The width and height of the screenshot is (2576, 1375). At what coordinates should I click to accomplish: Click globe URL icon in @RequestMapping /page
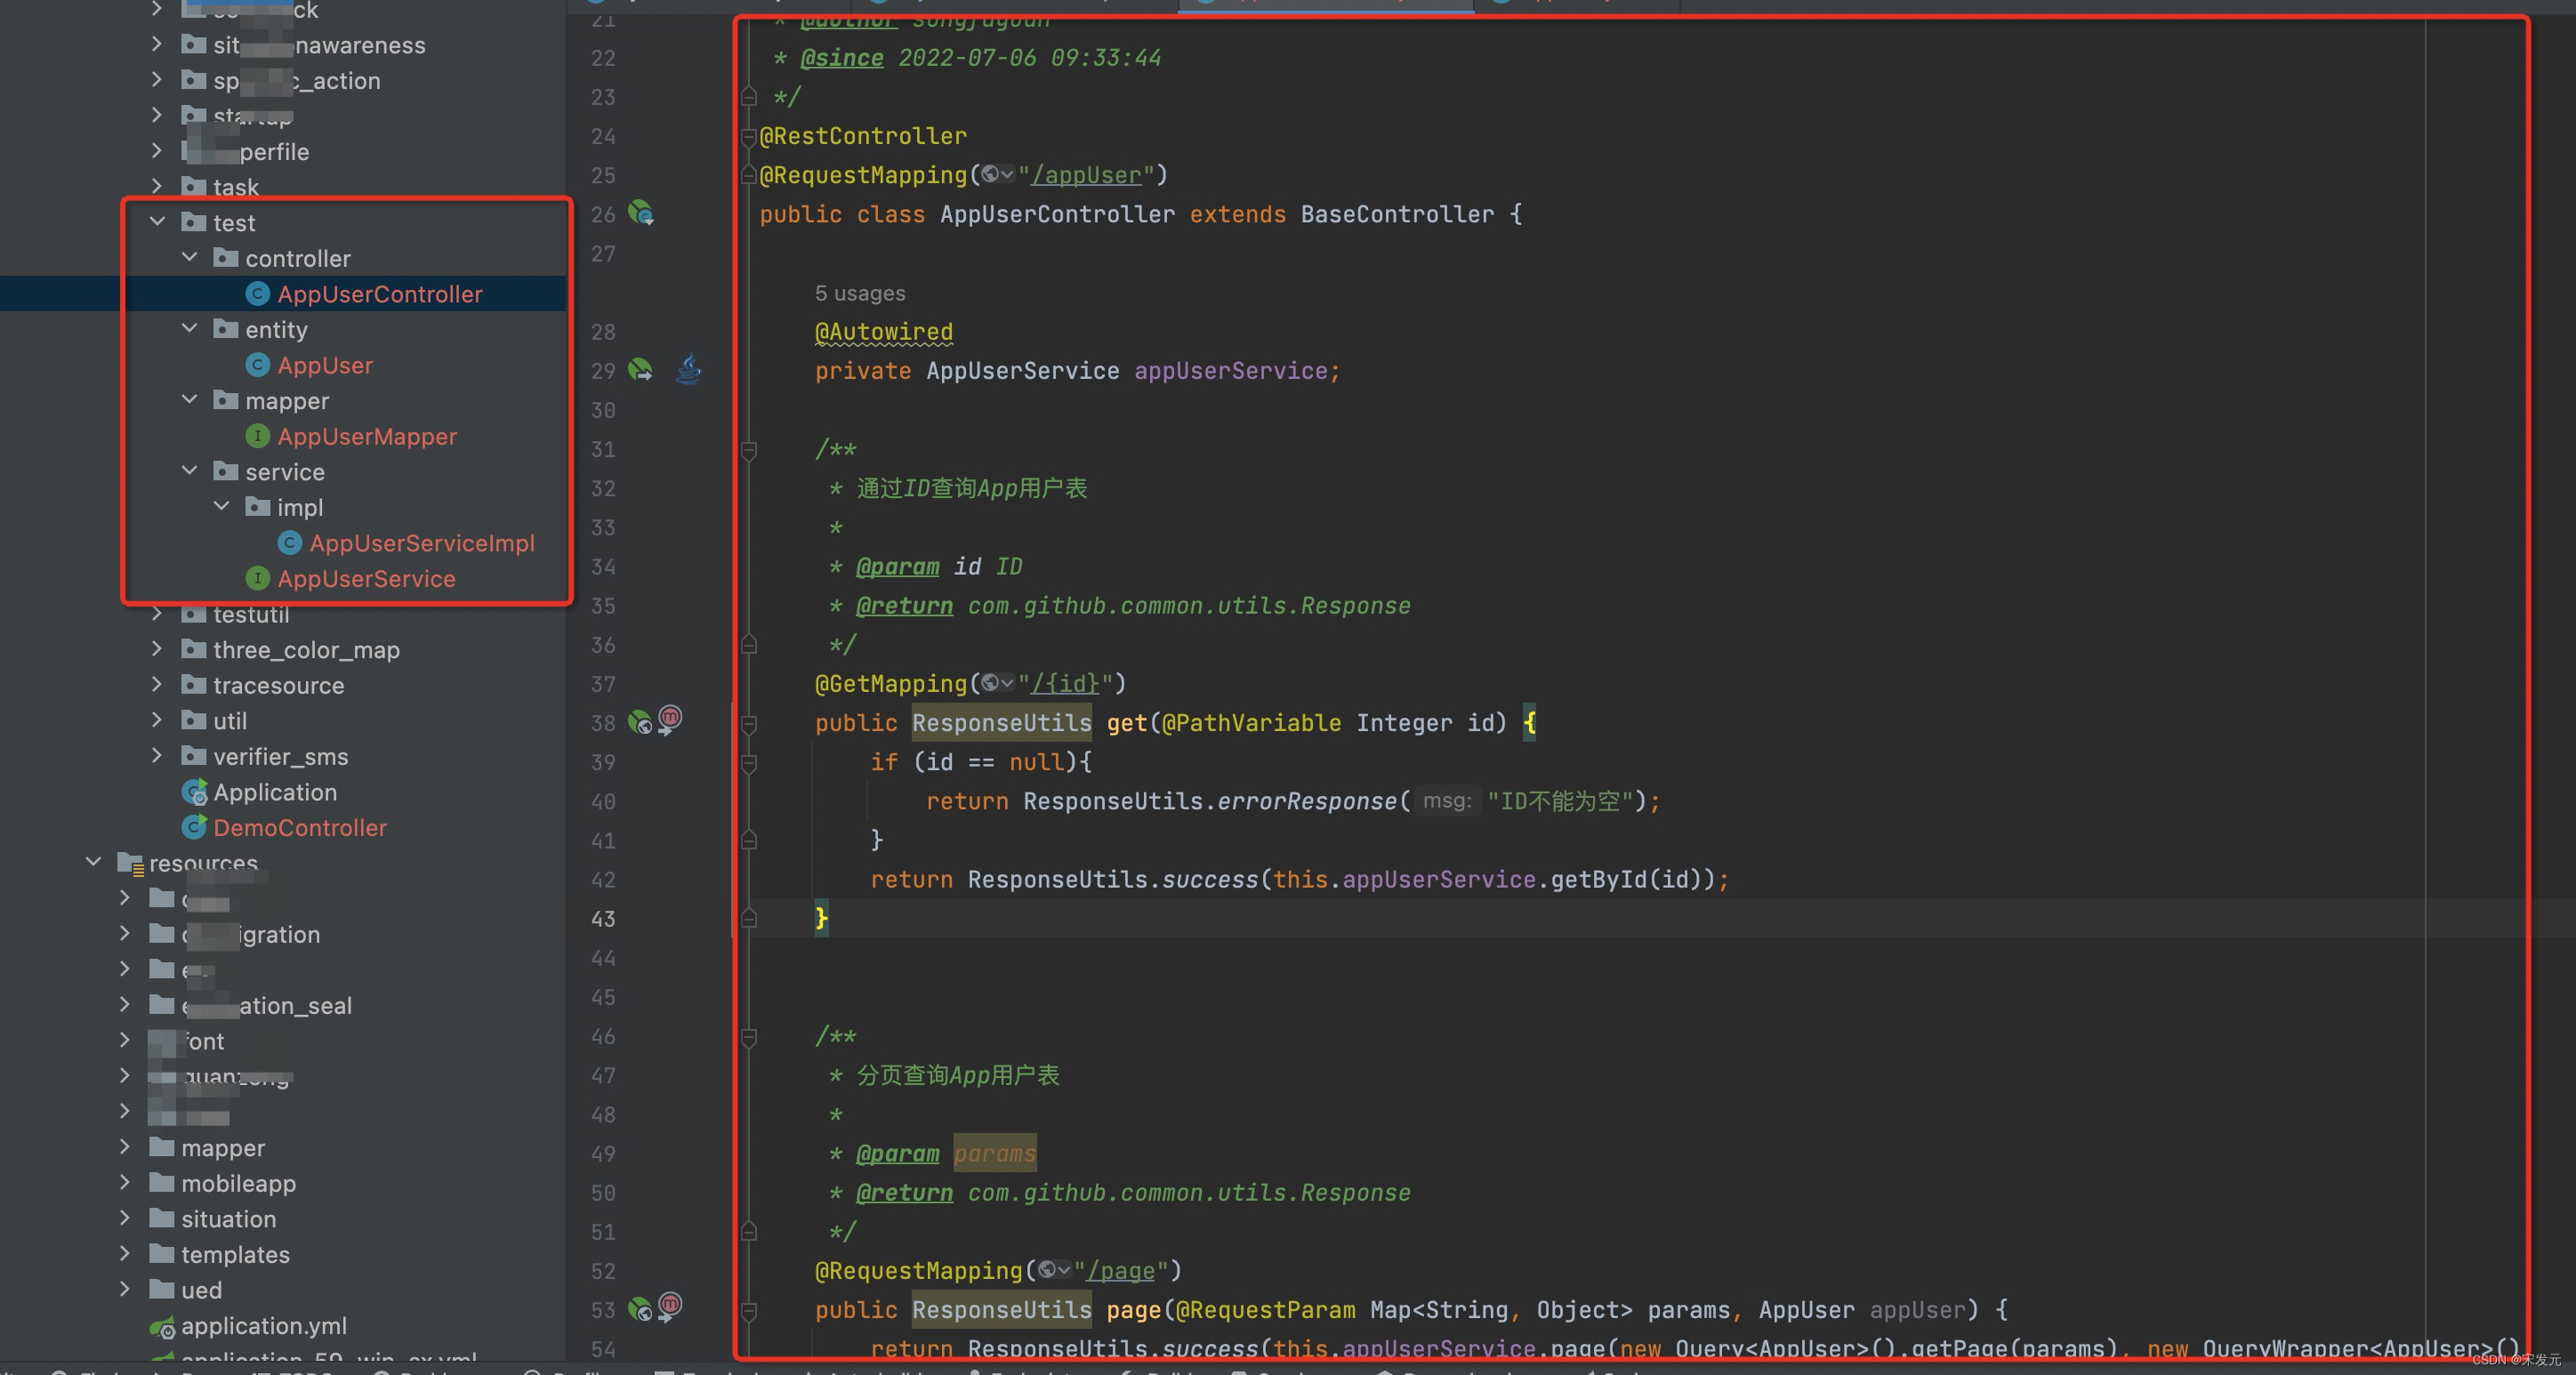click(x=1053, y=1269)
